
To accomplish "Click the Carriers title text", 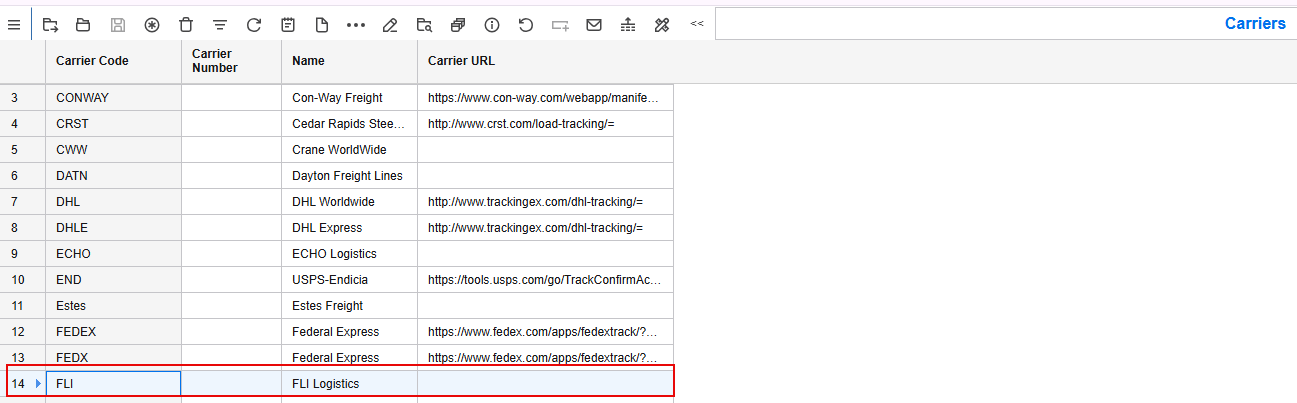I will point(1255,24).
